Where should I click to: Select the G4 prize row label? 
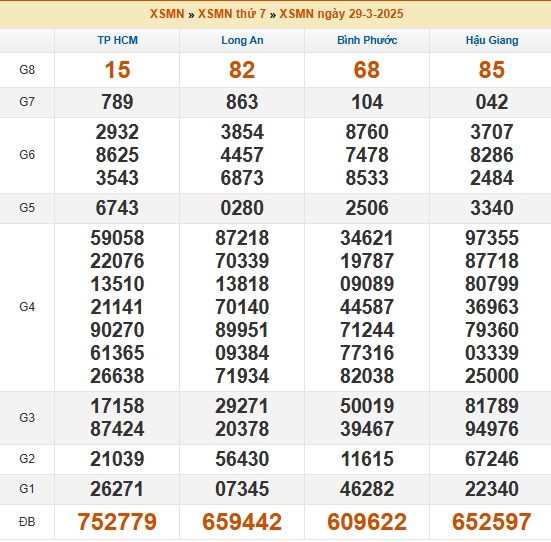click(x=27, y=307)
